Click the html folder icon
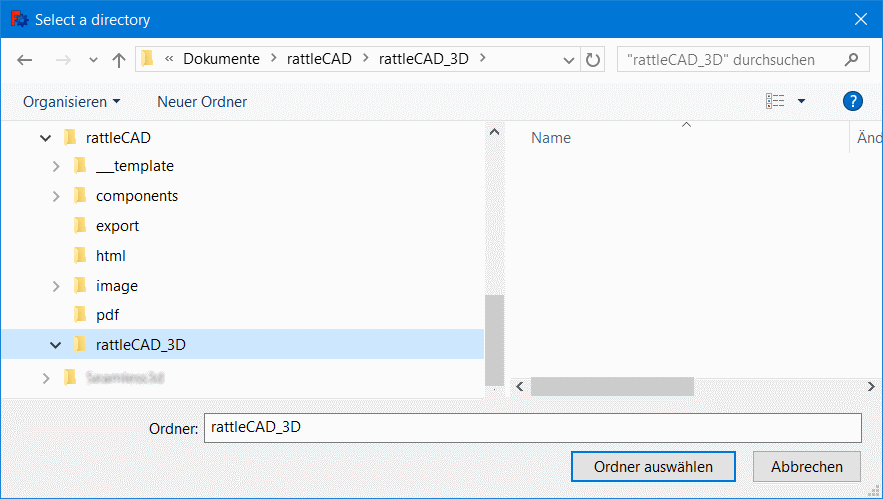This screenshot has width=883, height=499. (81, 255)
